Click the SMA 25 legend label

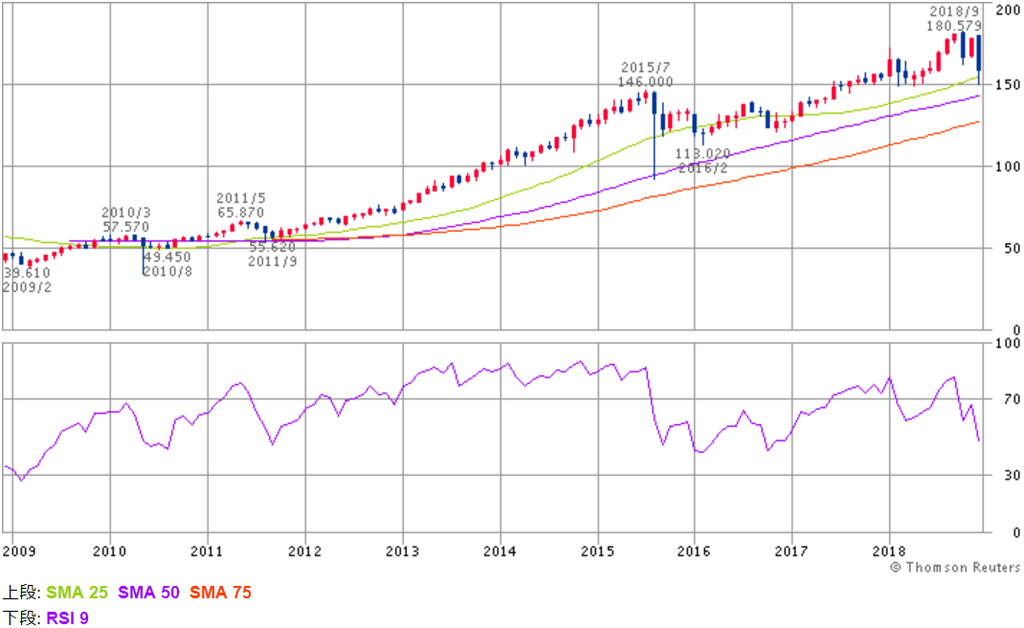pyautogui.click(x=76, y=593)
